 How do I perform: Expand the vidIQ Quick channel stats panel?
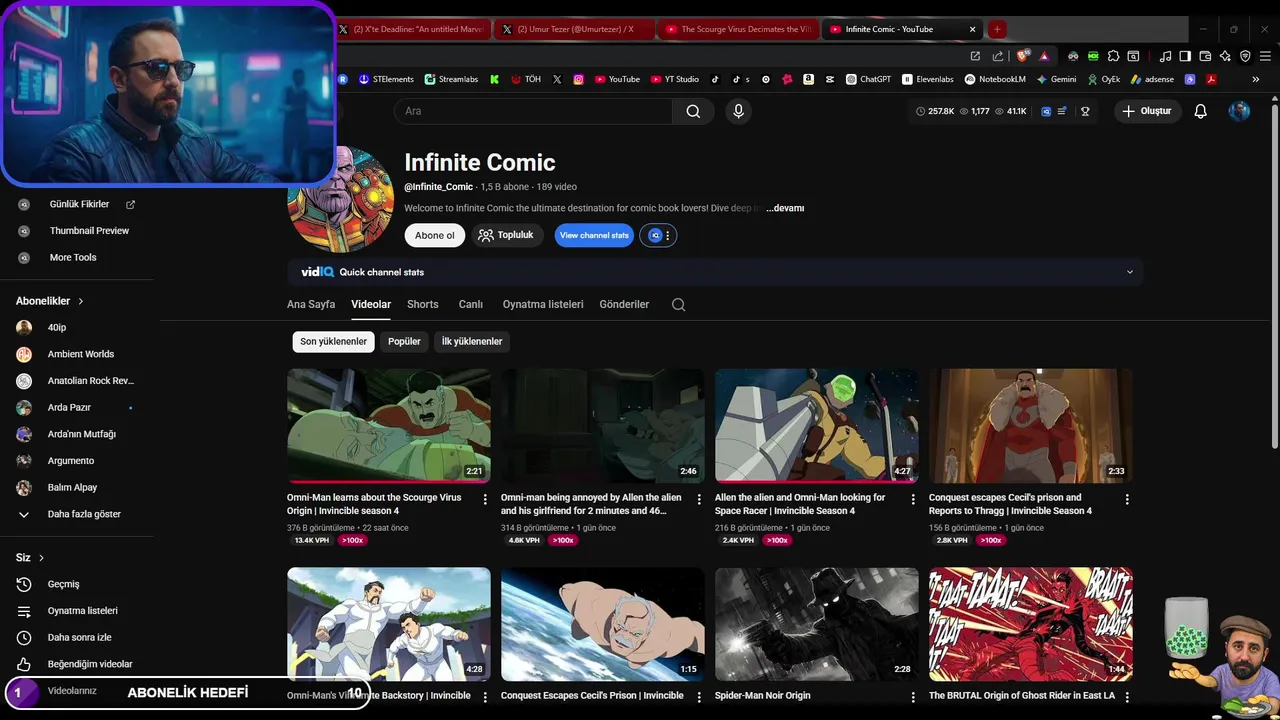[1130, 272]
